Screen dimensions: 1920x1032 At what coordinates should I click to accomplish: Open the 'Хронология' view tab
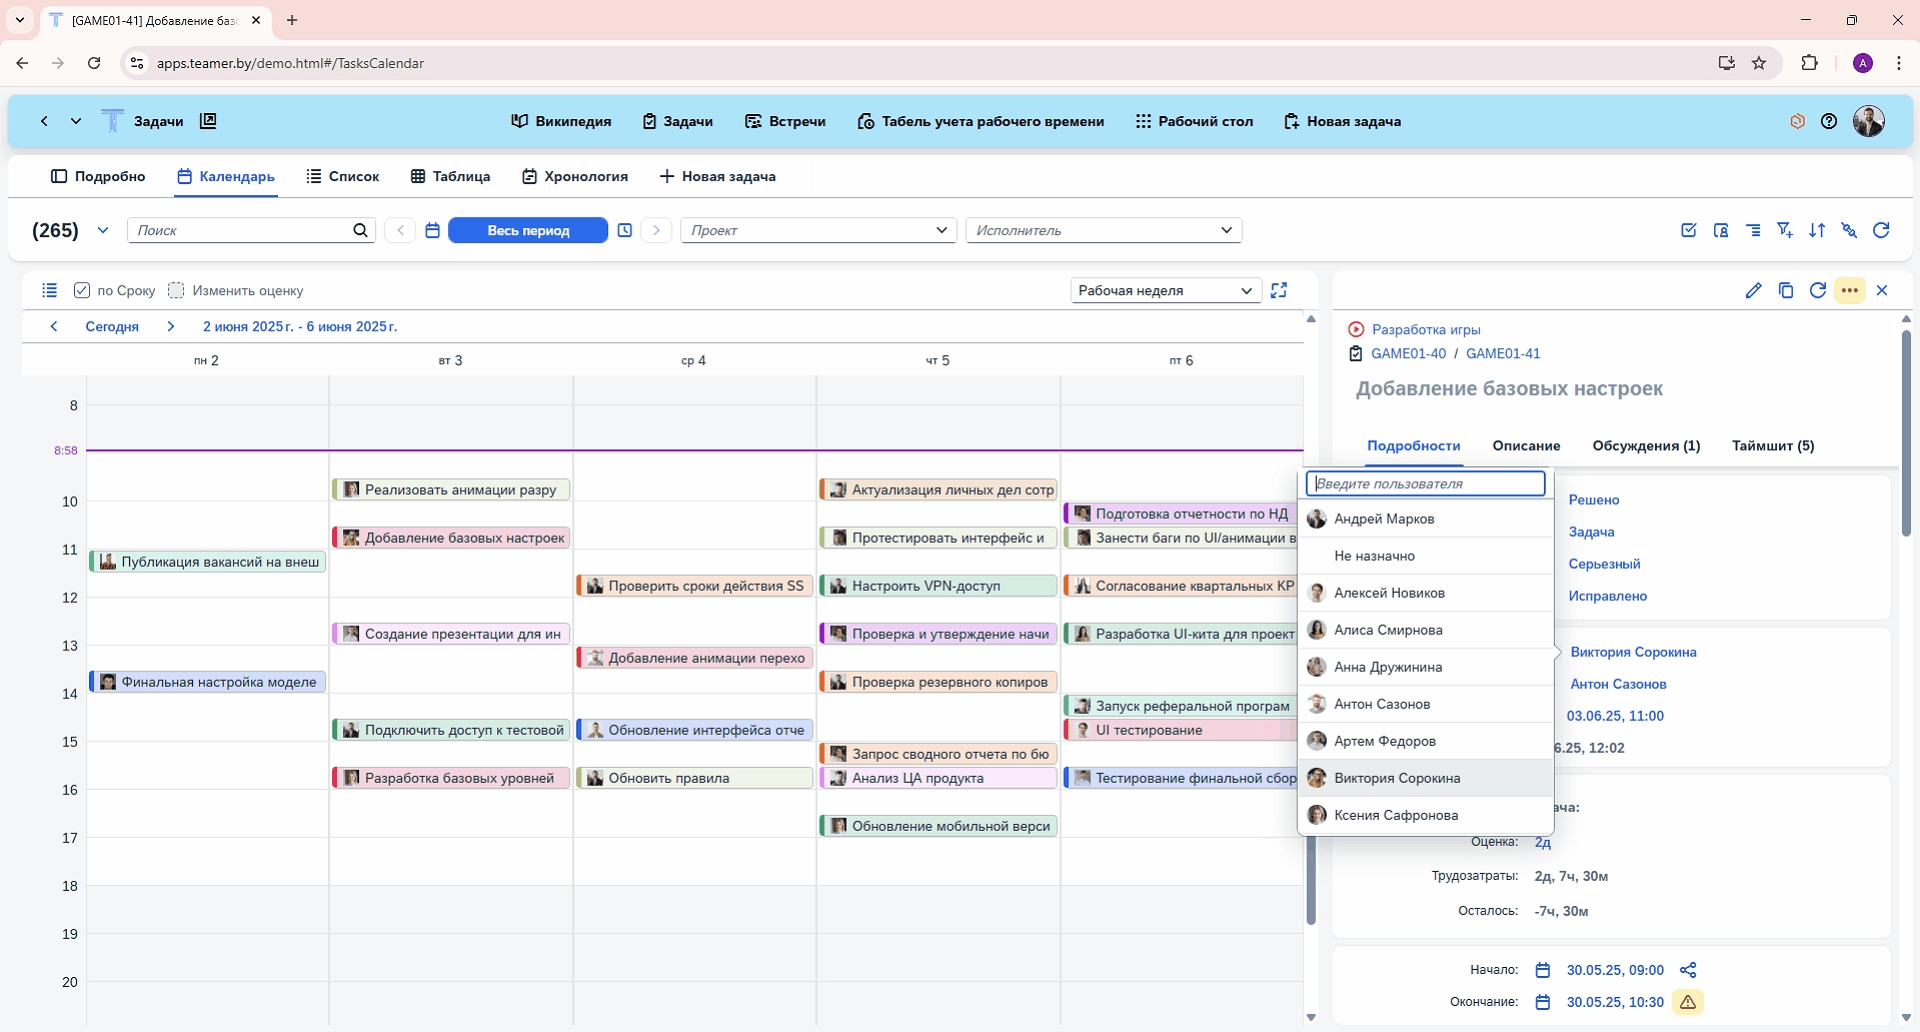pos(575,177)
